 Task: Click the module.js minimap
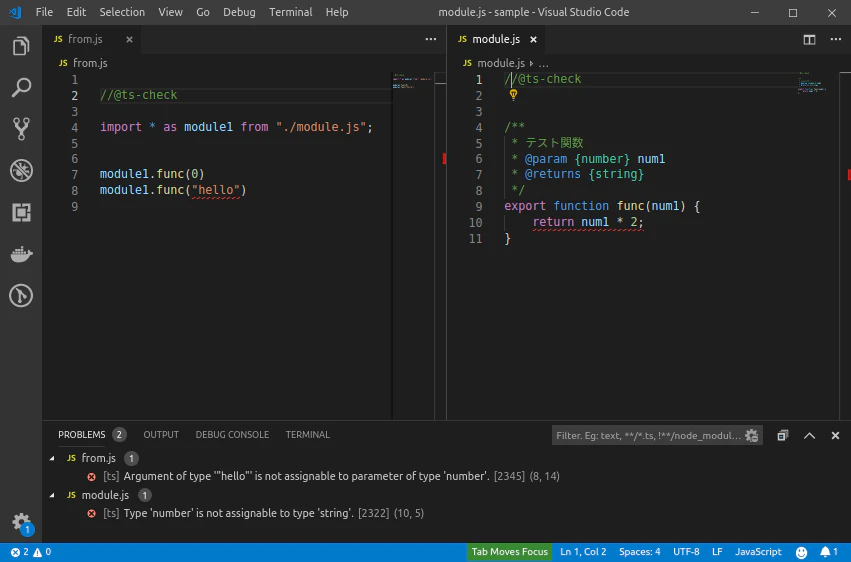tap(812, 82)
